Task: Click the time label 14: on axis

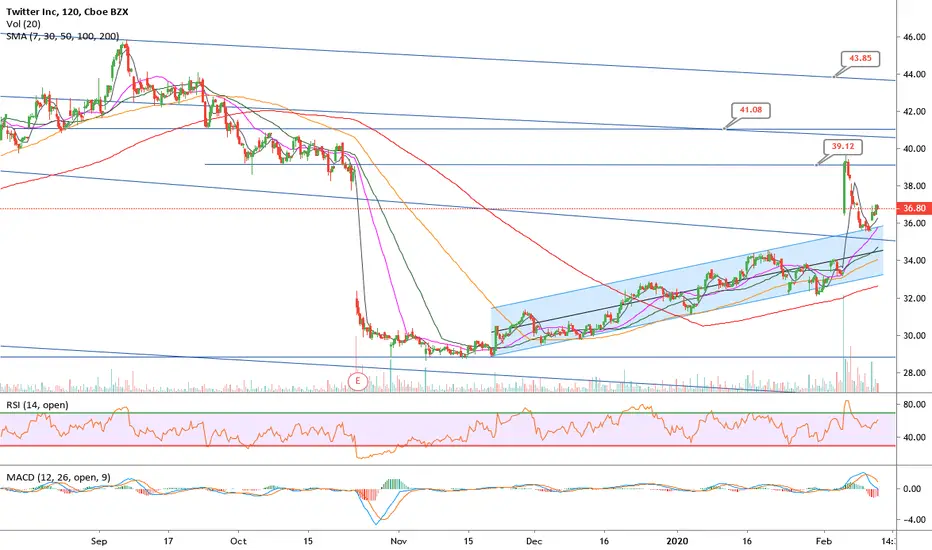Action: tap(887, 541)
